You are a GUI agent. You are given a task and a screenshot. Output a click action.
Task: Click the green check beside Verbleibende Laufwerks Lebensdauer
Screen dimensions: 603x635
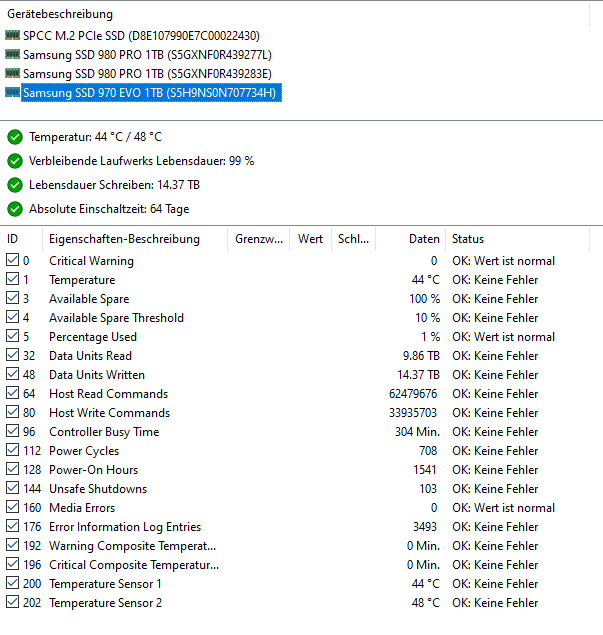tap(15, 161)
